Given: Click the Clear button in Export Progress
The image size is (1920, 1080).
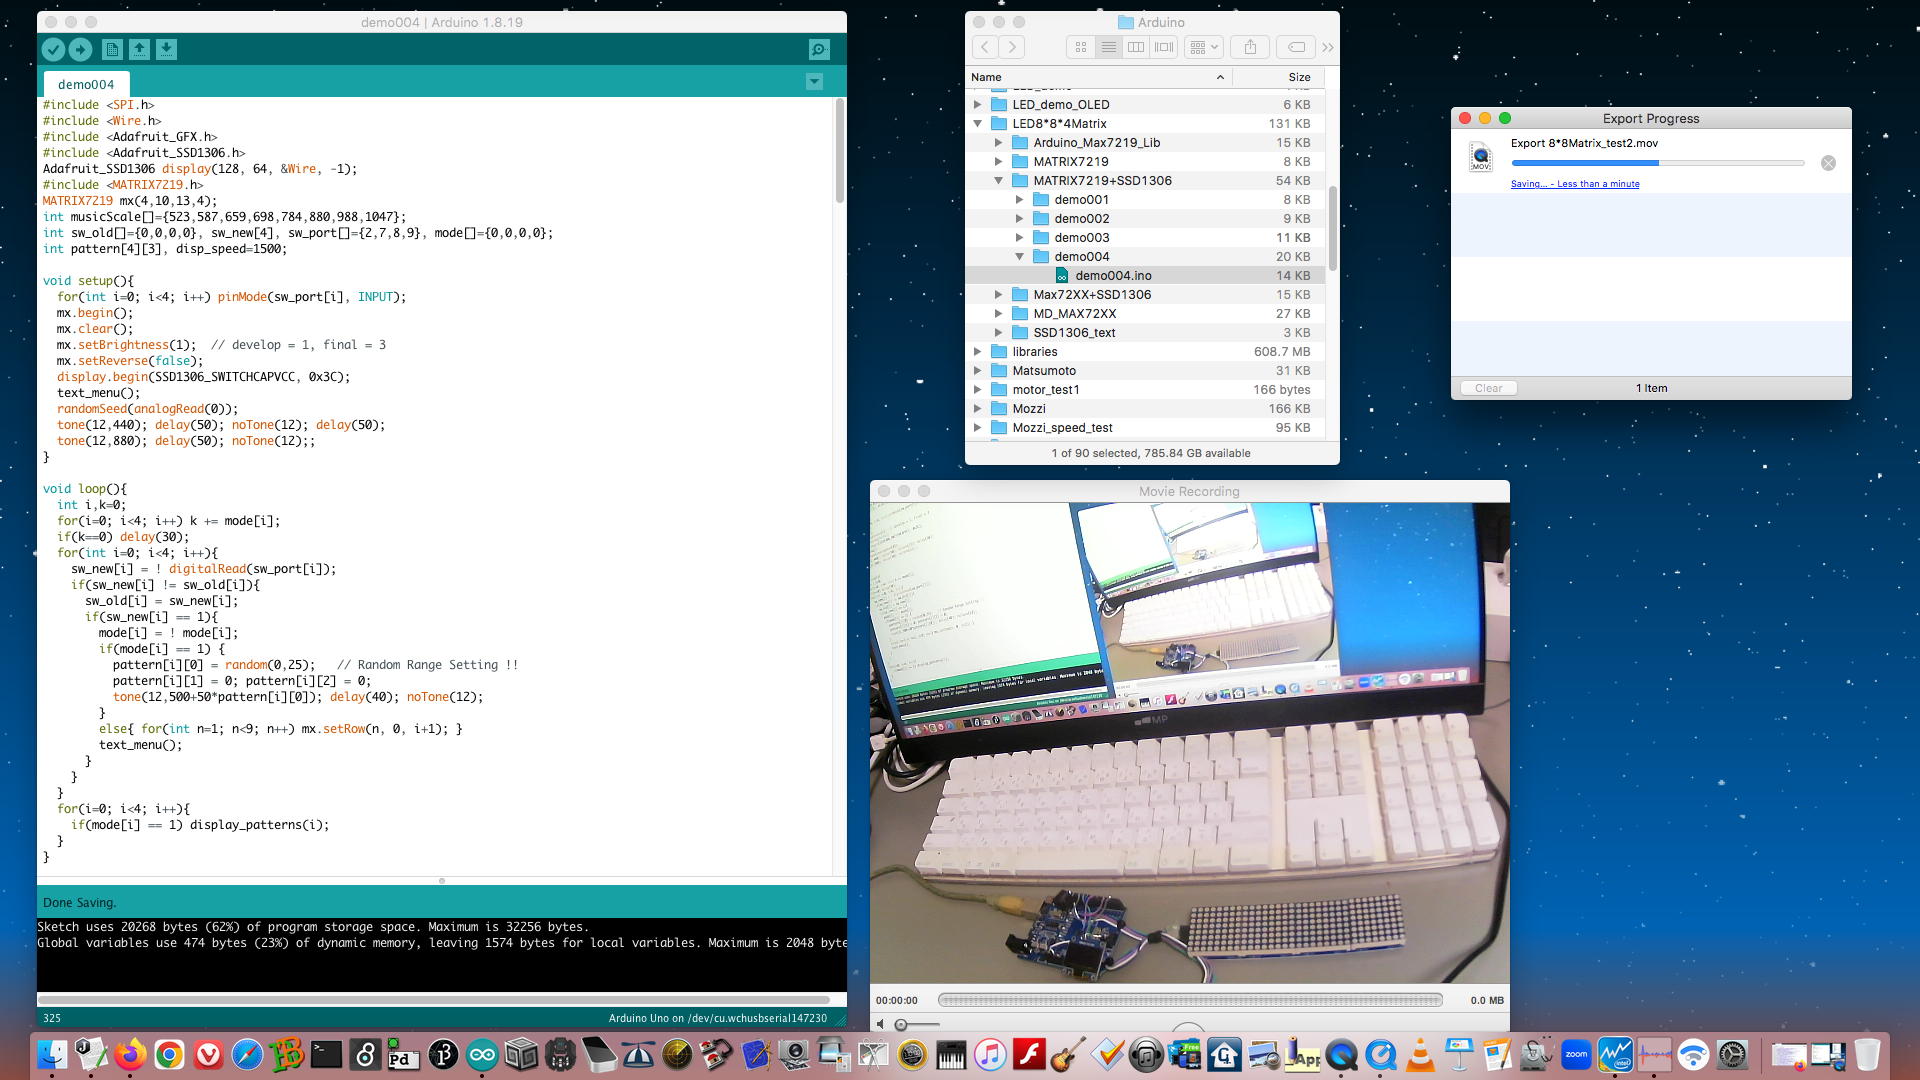Looking at the screenshot, I should click(1488, 388).
